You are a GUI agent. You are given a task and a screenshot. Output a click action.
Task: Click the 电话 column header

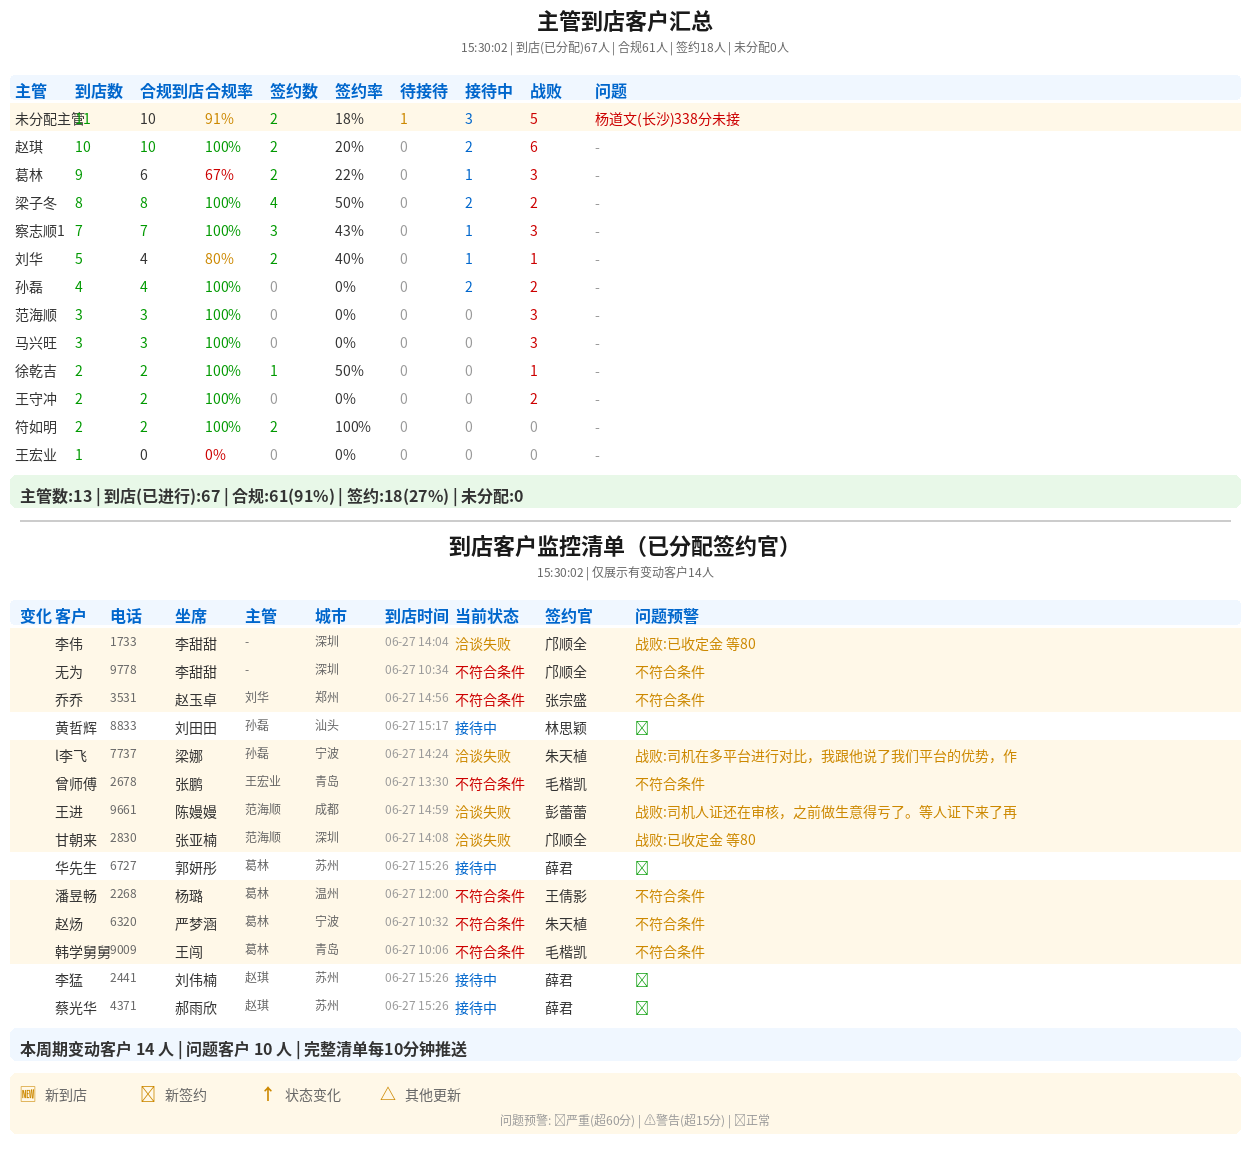point(126,616)
